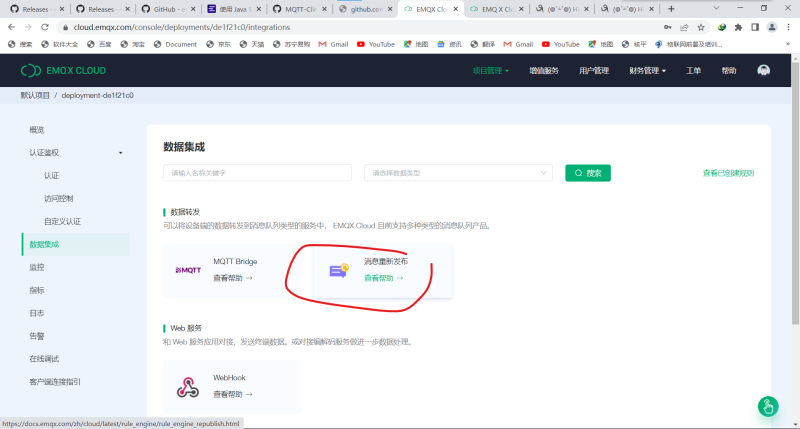Click the first Gmail bookmark
The image size is (800, 429).
[333, 44]
